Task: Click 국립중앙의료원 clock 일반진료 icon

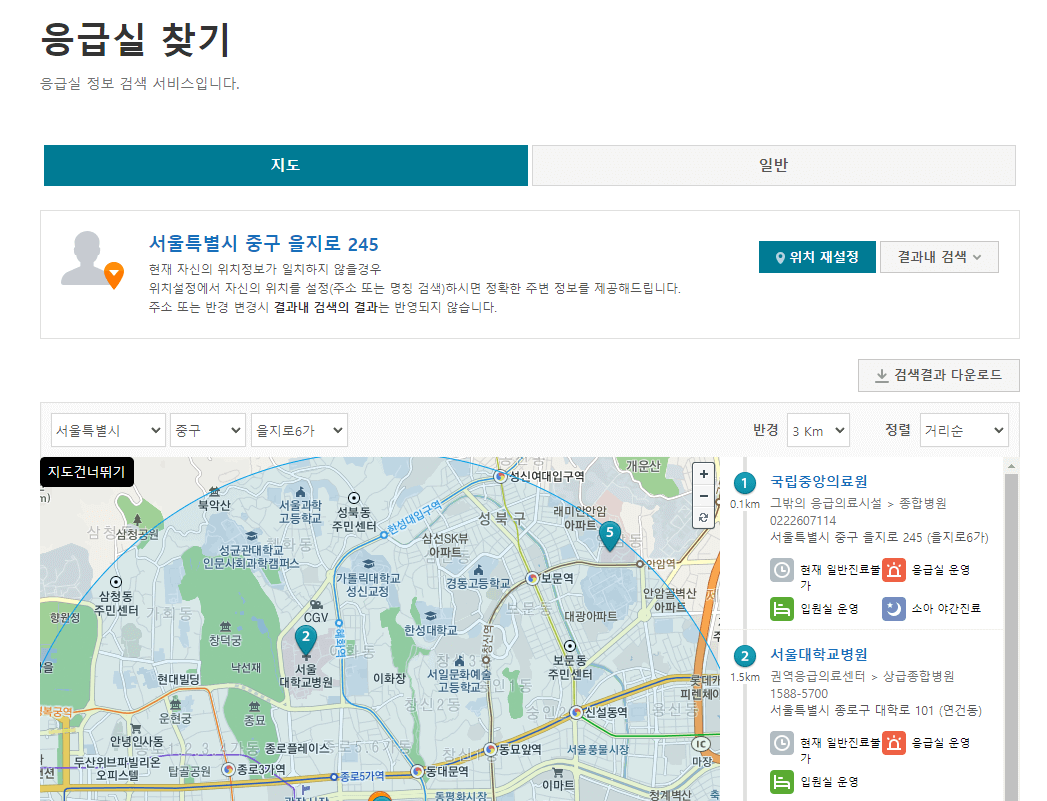Action: coord(782,570)
